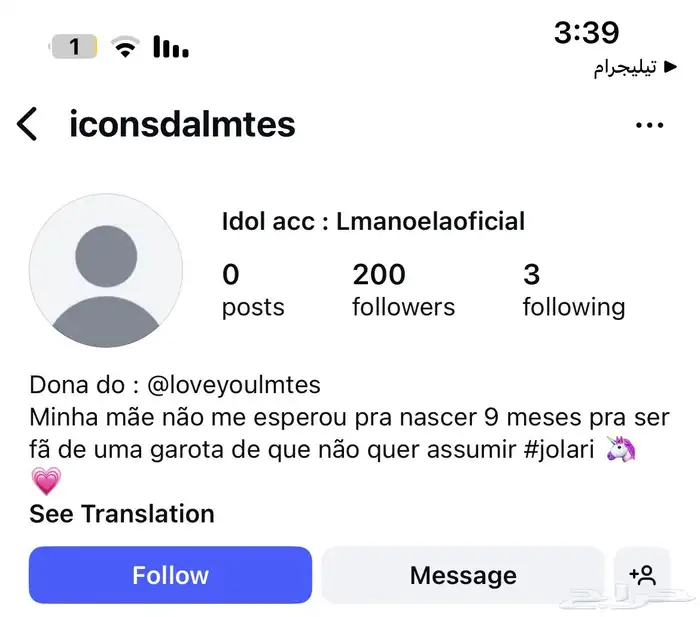Image resolution: width=700 pixels, height=617 pixels.
Task: Tap the add suggested people icon
Action: [x=642, y=575]
